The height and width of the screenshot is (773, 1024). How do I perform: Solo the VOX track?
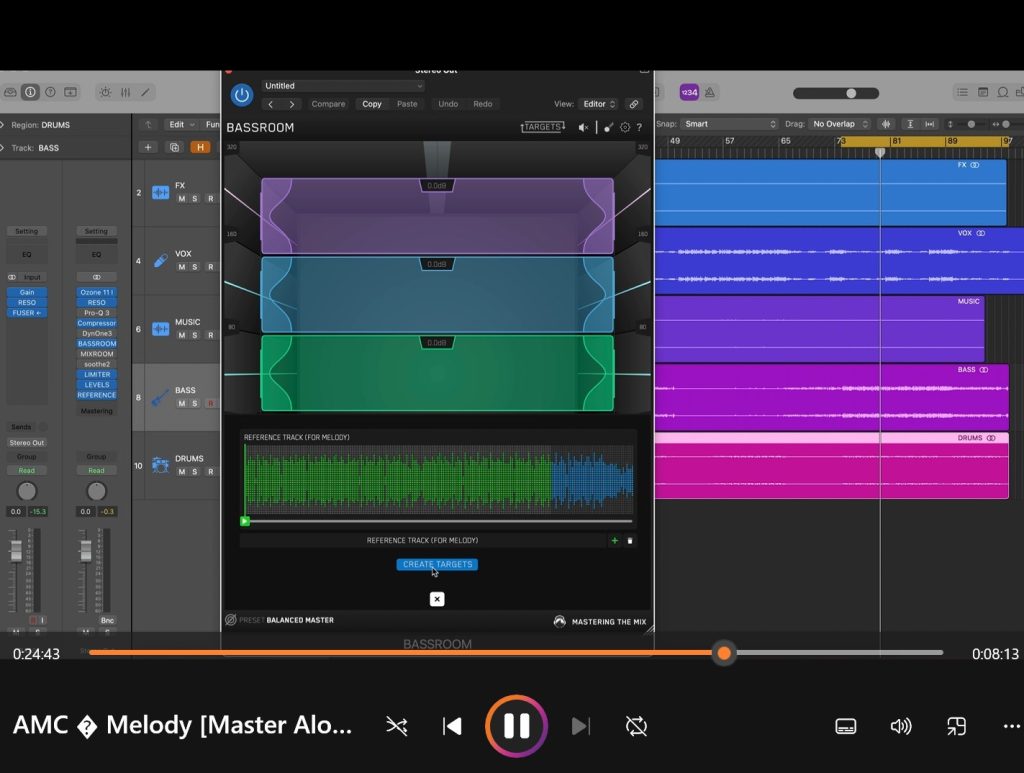(x=196, y=267)
